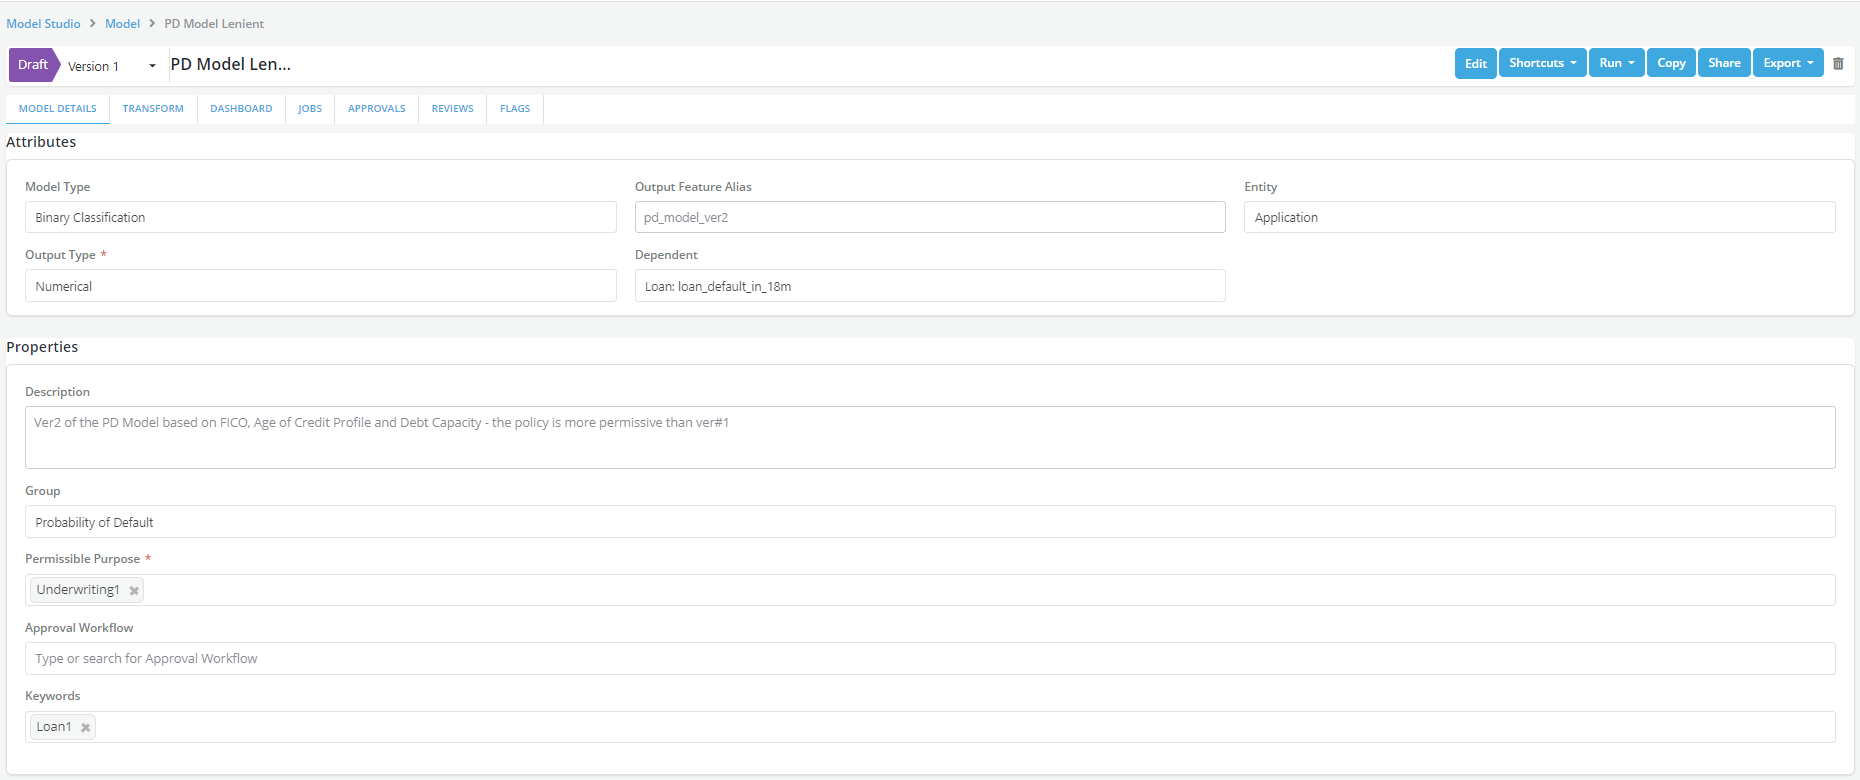The height and width of the screenshot is (780, 1860).
Task: Click the trash delete icon
Action: point(1838,63)
